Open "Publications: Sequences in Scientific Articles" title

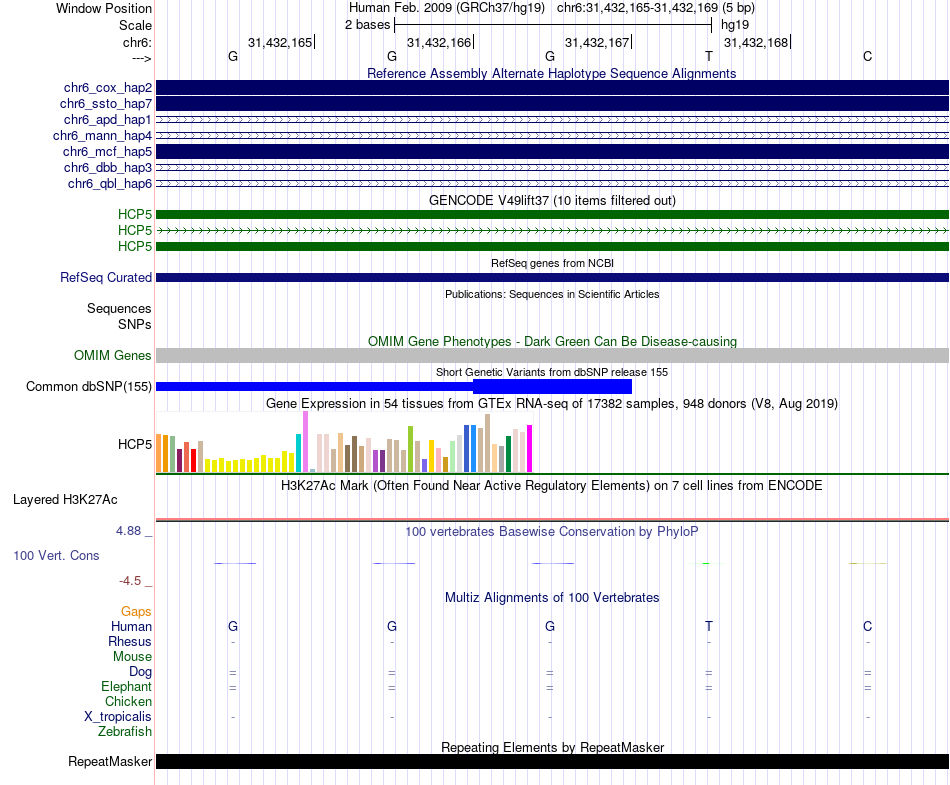coord(552,294)
